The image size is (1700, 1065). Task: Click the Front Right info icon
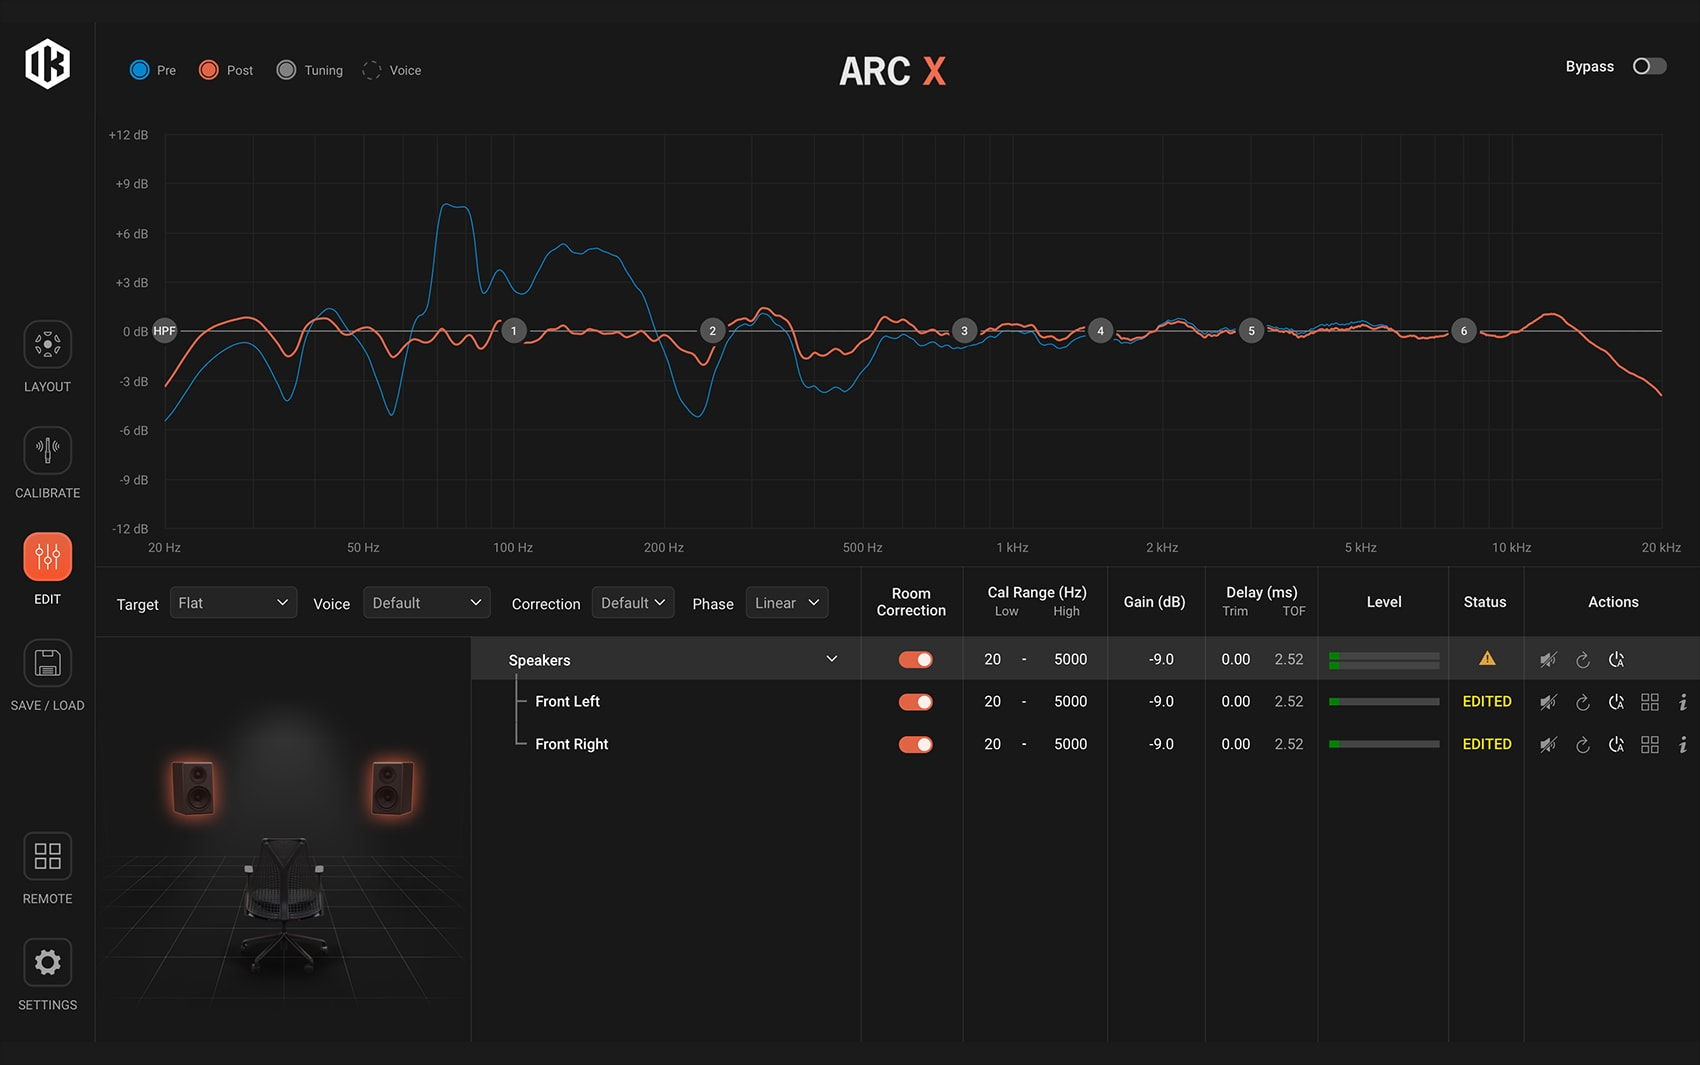pos(1683,745)
